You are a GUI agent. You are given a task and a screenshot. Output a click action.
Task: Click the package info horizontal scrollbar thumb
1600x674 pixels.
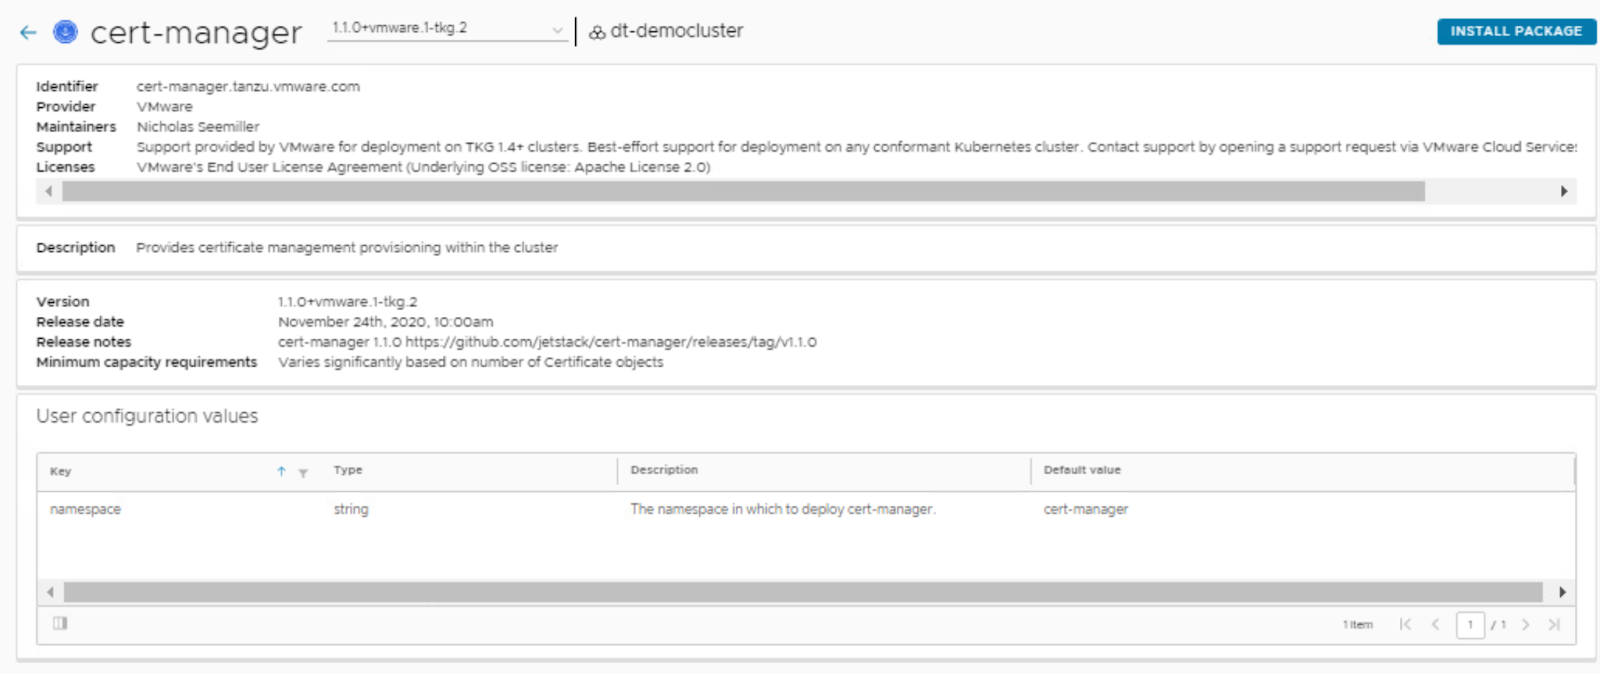click(x=743, y=191)
